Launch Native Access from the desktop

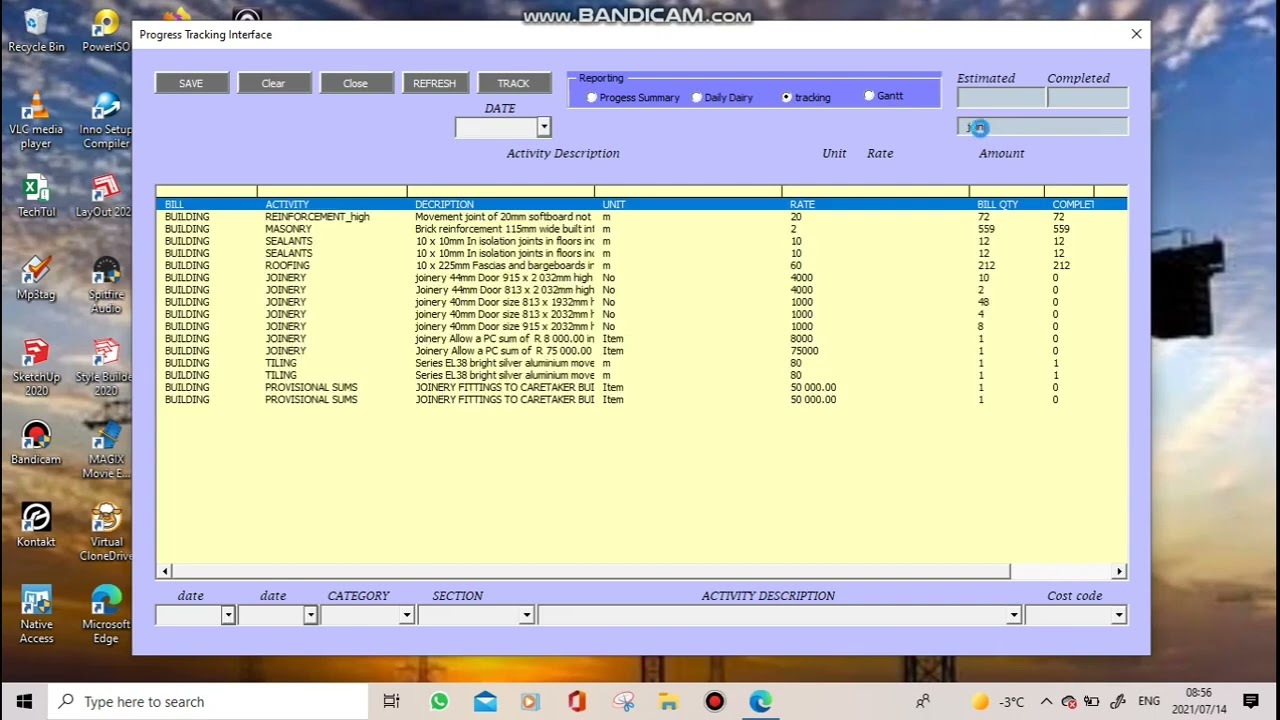(x=36, y=614)
